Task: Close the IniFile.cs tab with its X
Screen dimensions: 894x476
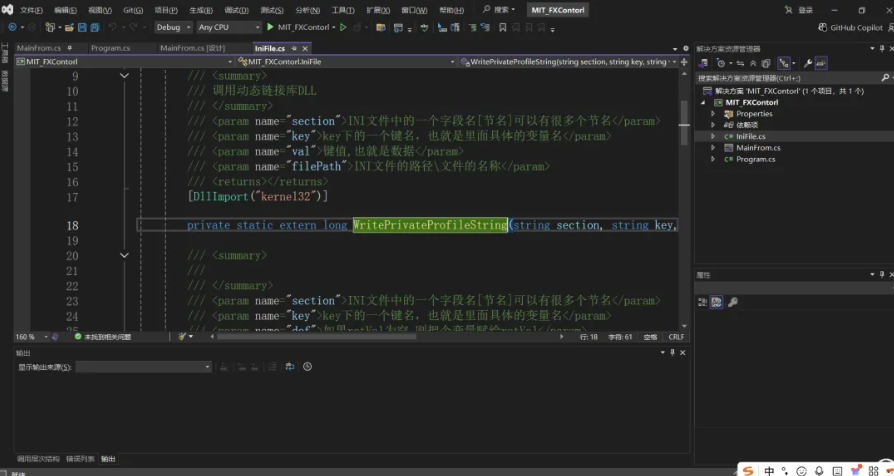Action: coord(305,48)
